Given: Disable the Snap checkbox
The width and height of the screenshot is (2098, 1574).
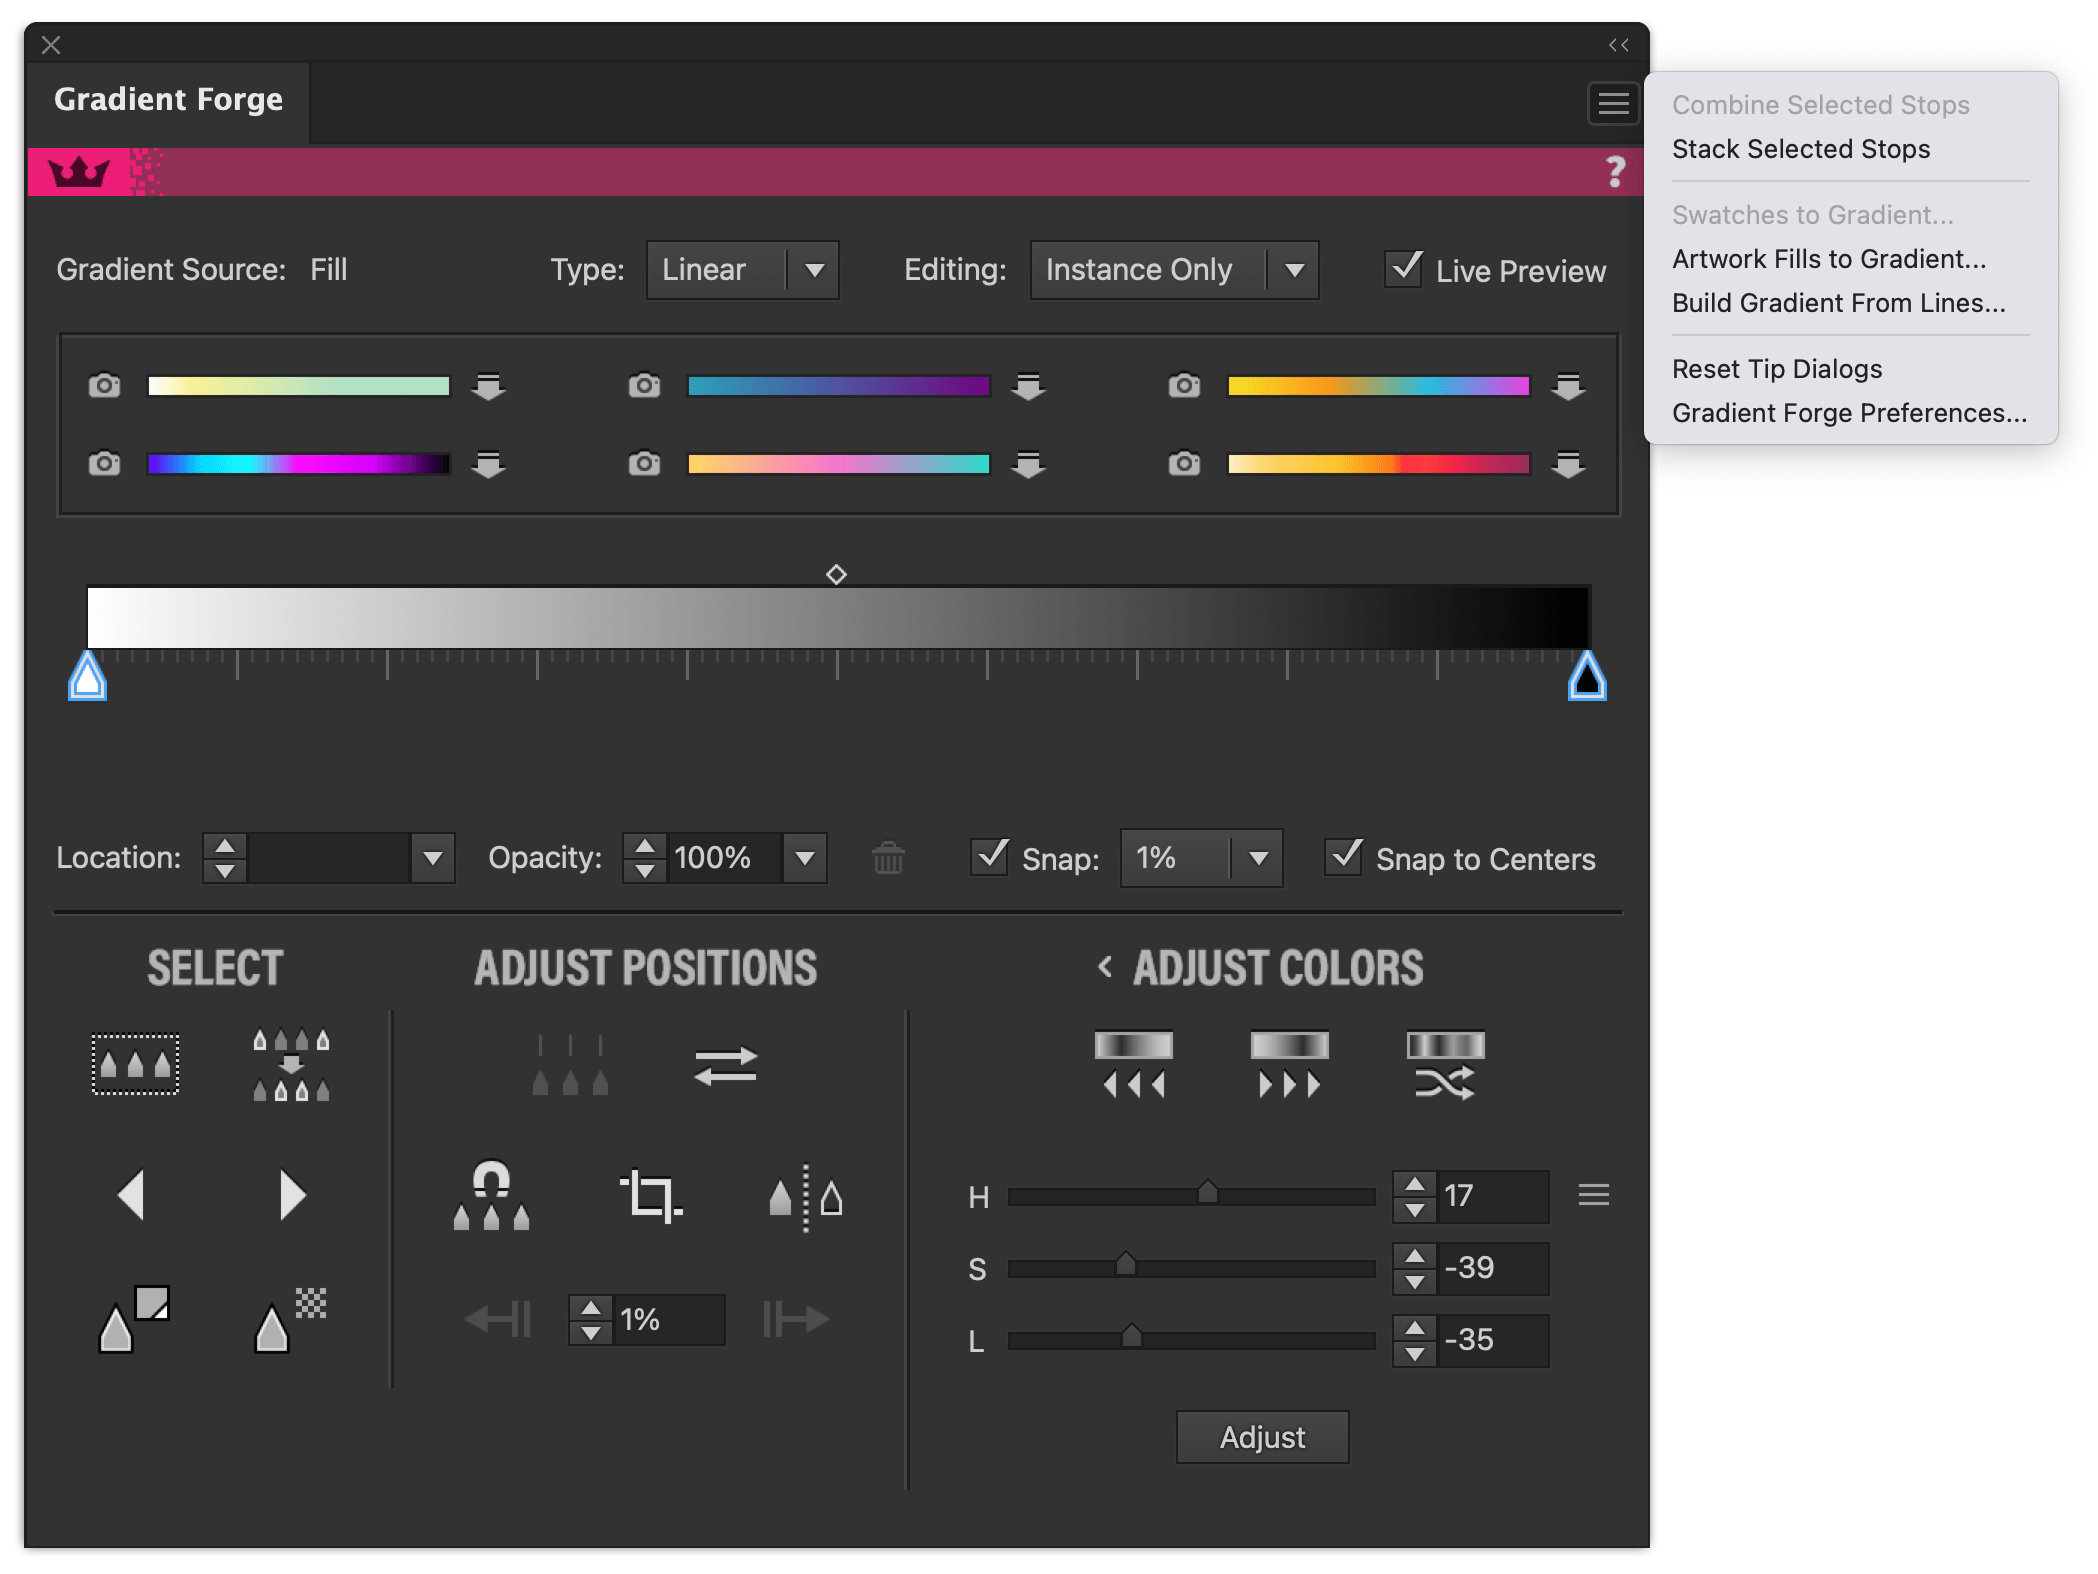Looking at the screenshot, I should tap(990, 858).
